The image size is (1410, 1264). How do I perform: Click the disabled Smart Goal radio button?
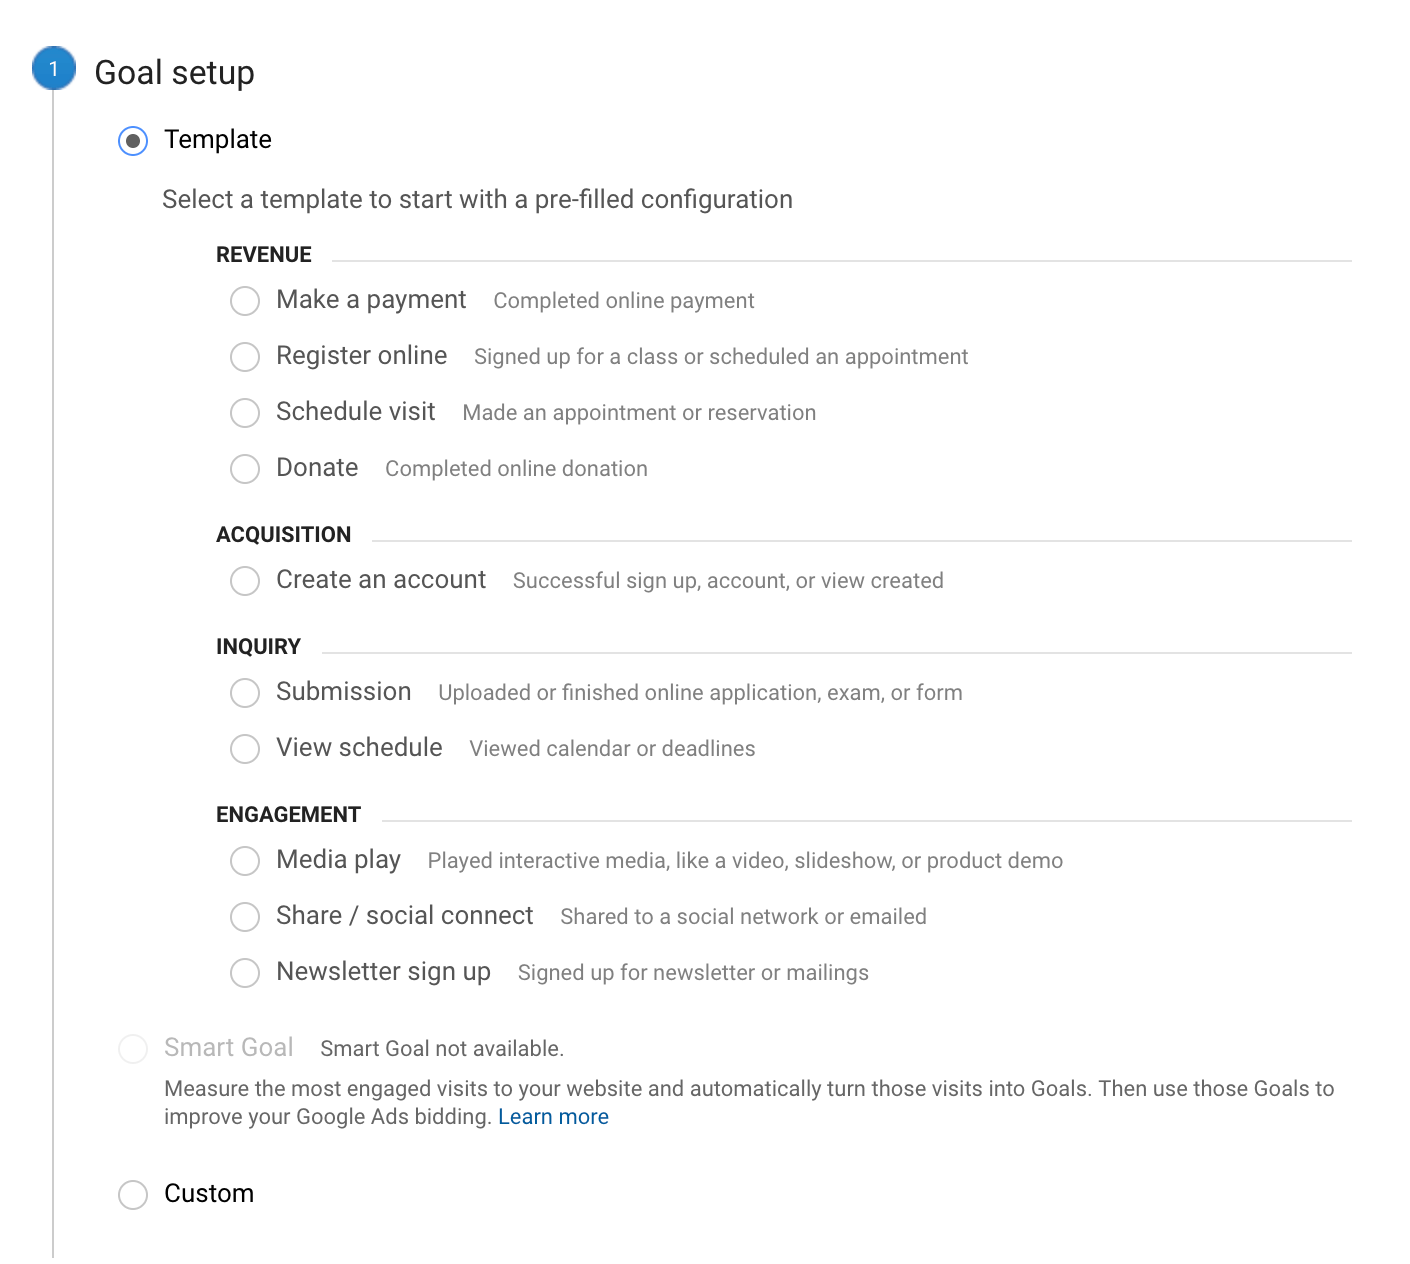click(133, 1049)
